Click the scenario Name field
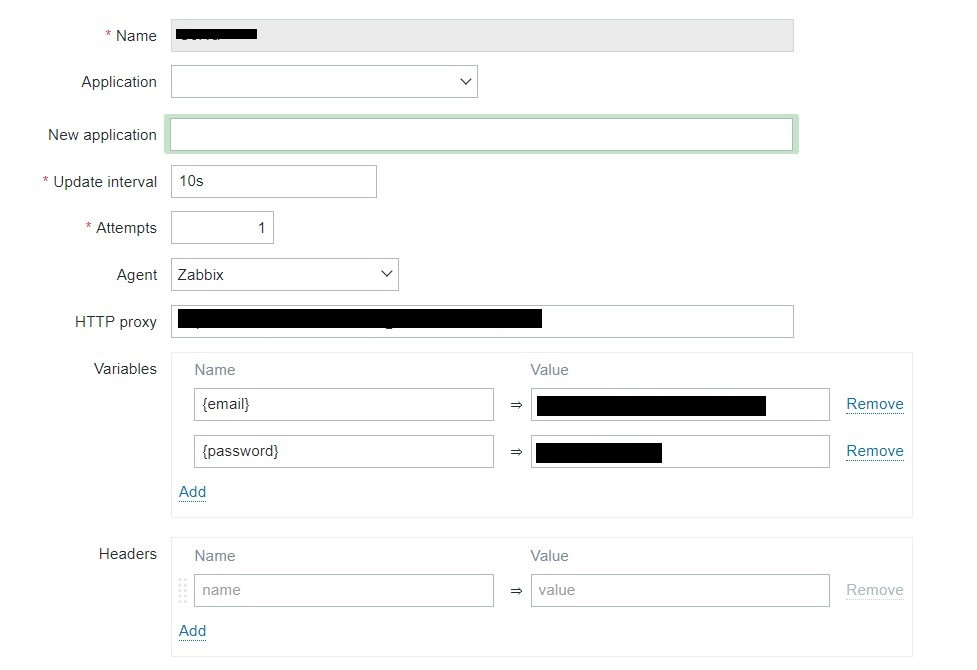The image size is (977, 670). pos(481,36)
